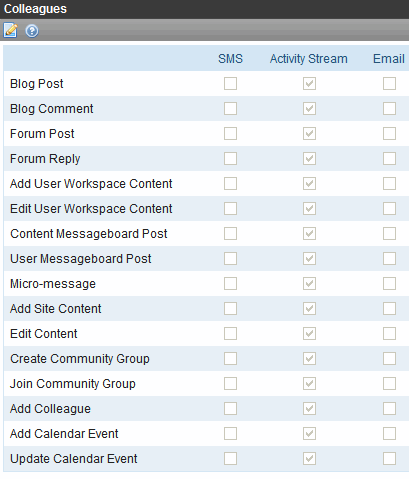Enable Email for Add Colleague
Viewport: 409px width, 479px height.
tap(389, 408)
